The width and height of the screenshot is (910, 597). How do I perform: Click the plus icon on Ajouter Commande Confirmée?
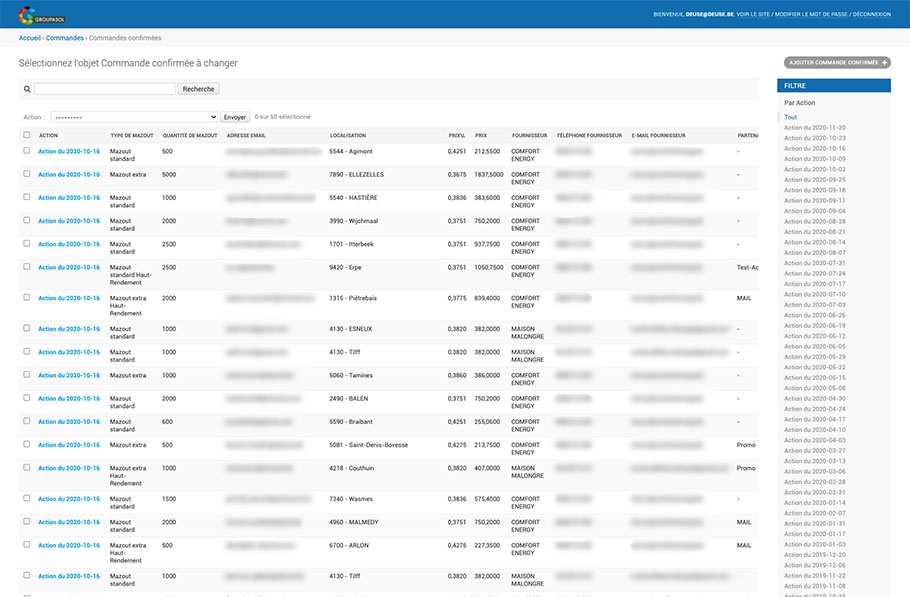[885, 62]
